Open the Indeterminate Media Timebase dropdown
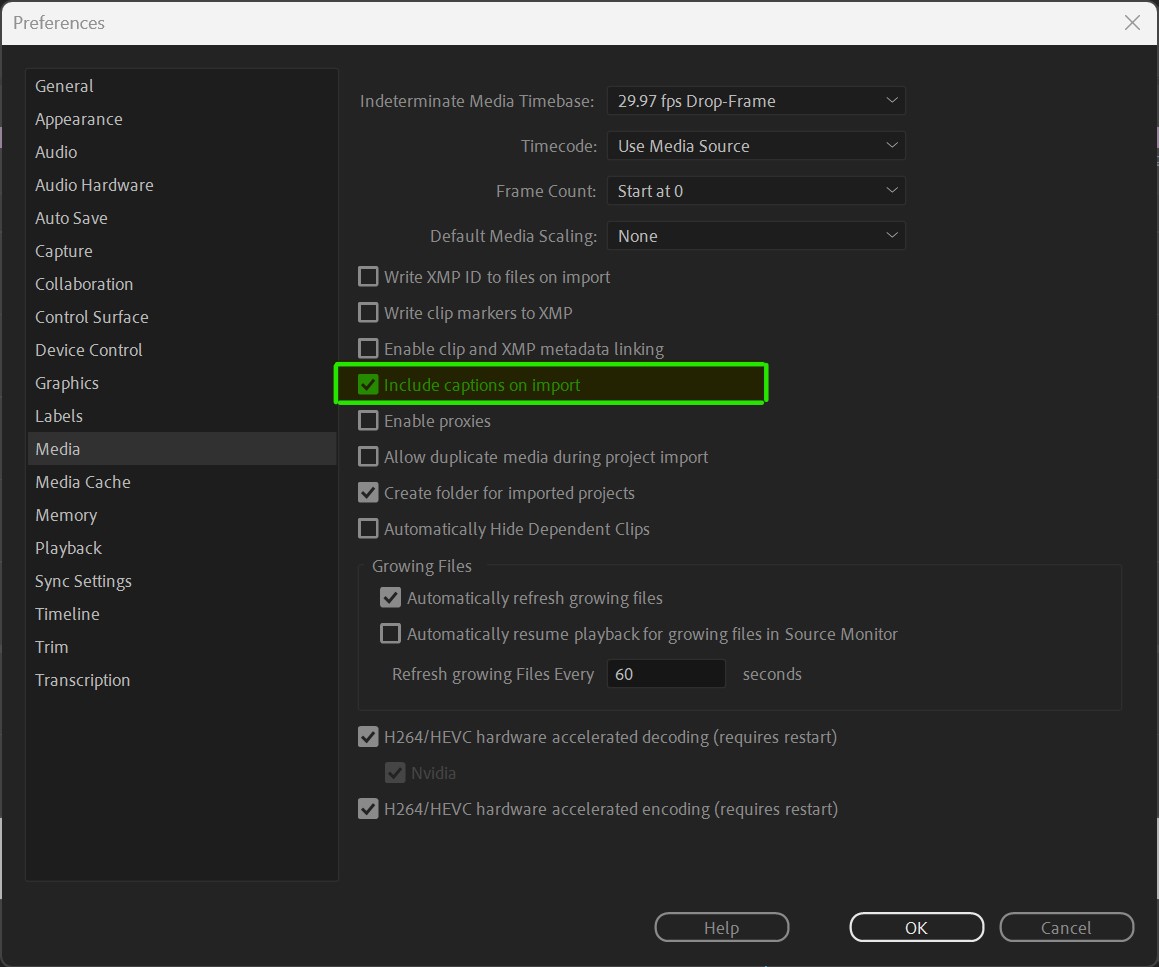 [755, 100]
